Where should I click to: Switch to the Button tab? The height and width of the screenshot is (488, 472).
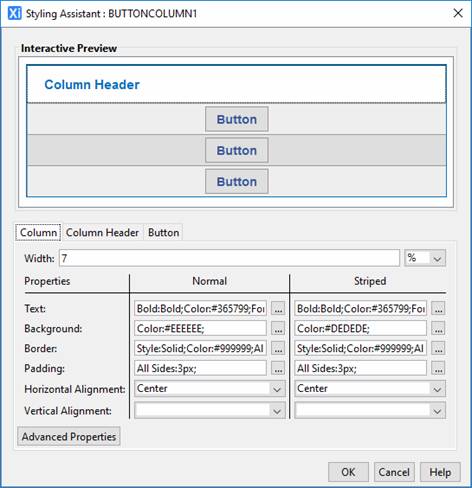coord(163,232)
